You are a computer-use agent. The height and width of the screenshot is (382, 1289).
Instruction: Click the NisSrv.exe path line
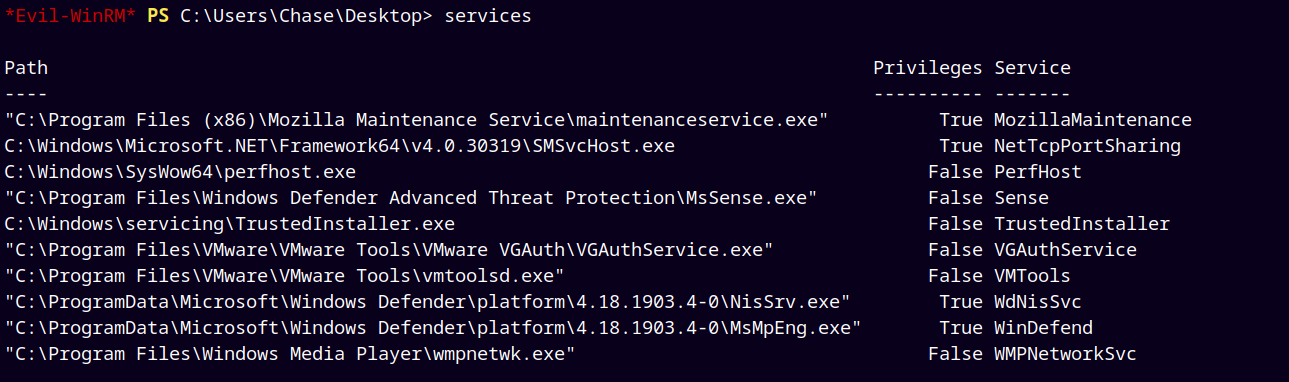coord(427,302)
